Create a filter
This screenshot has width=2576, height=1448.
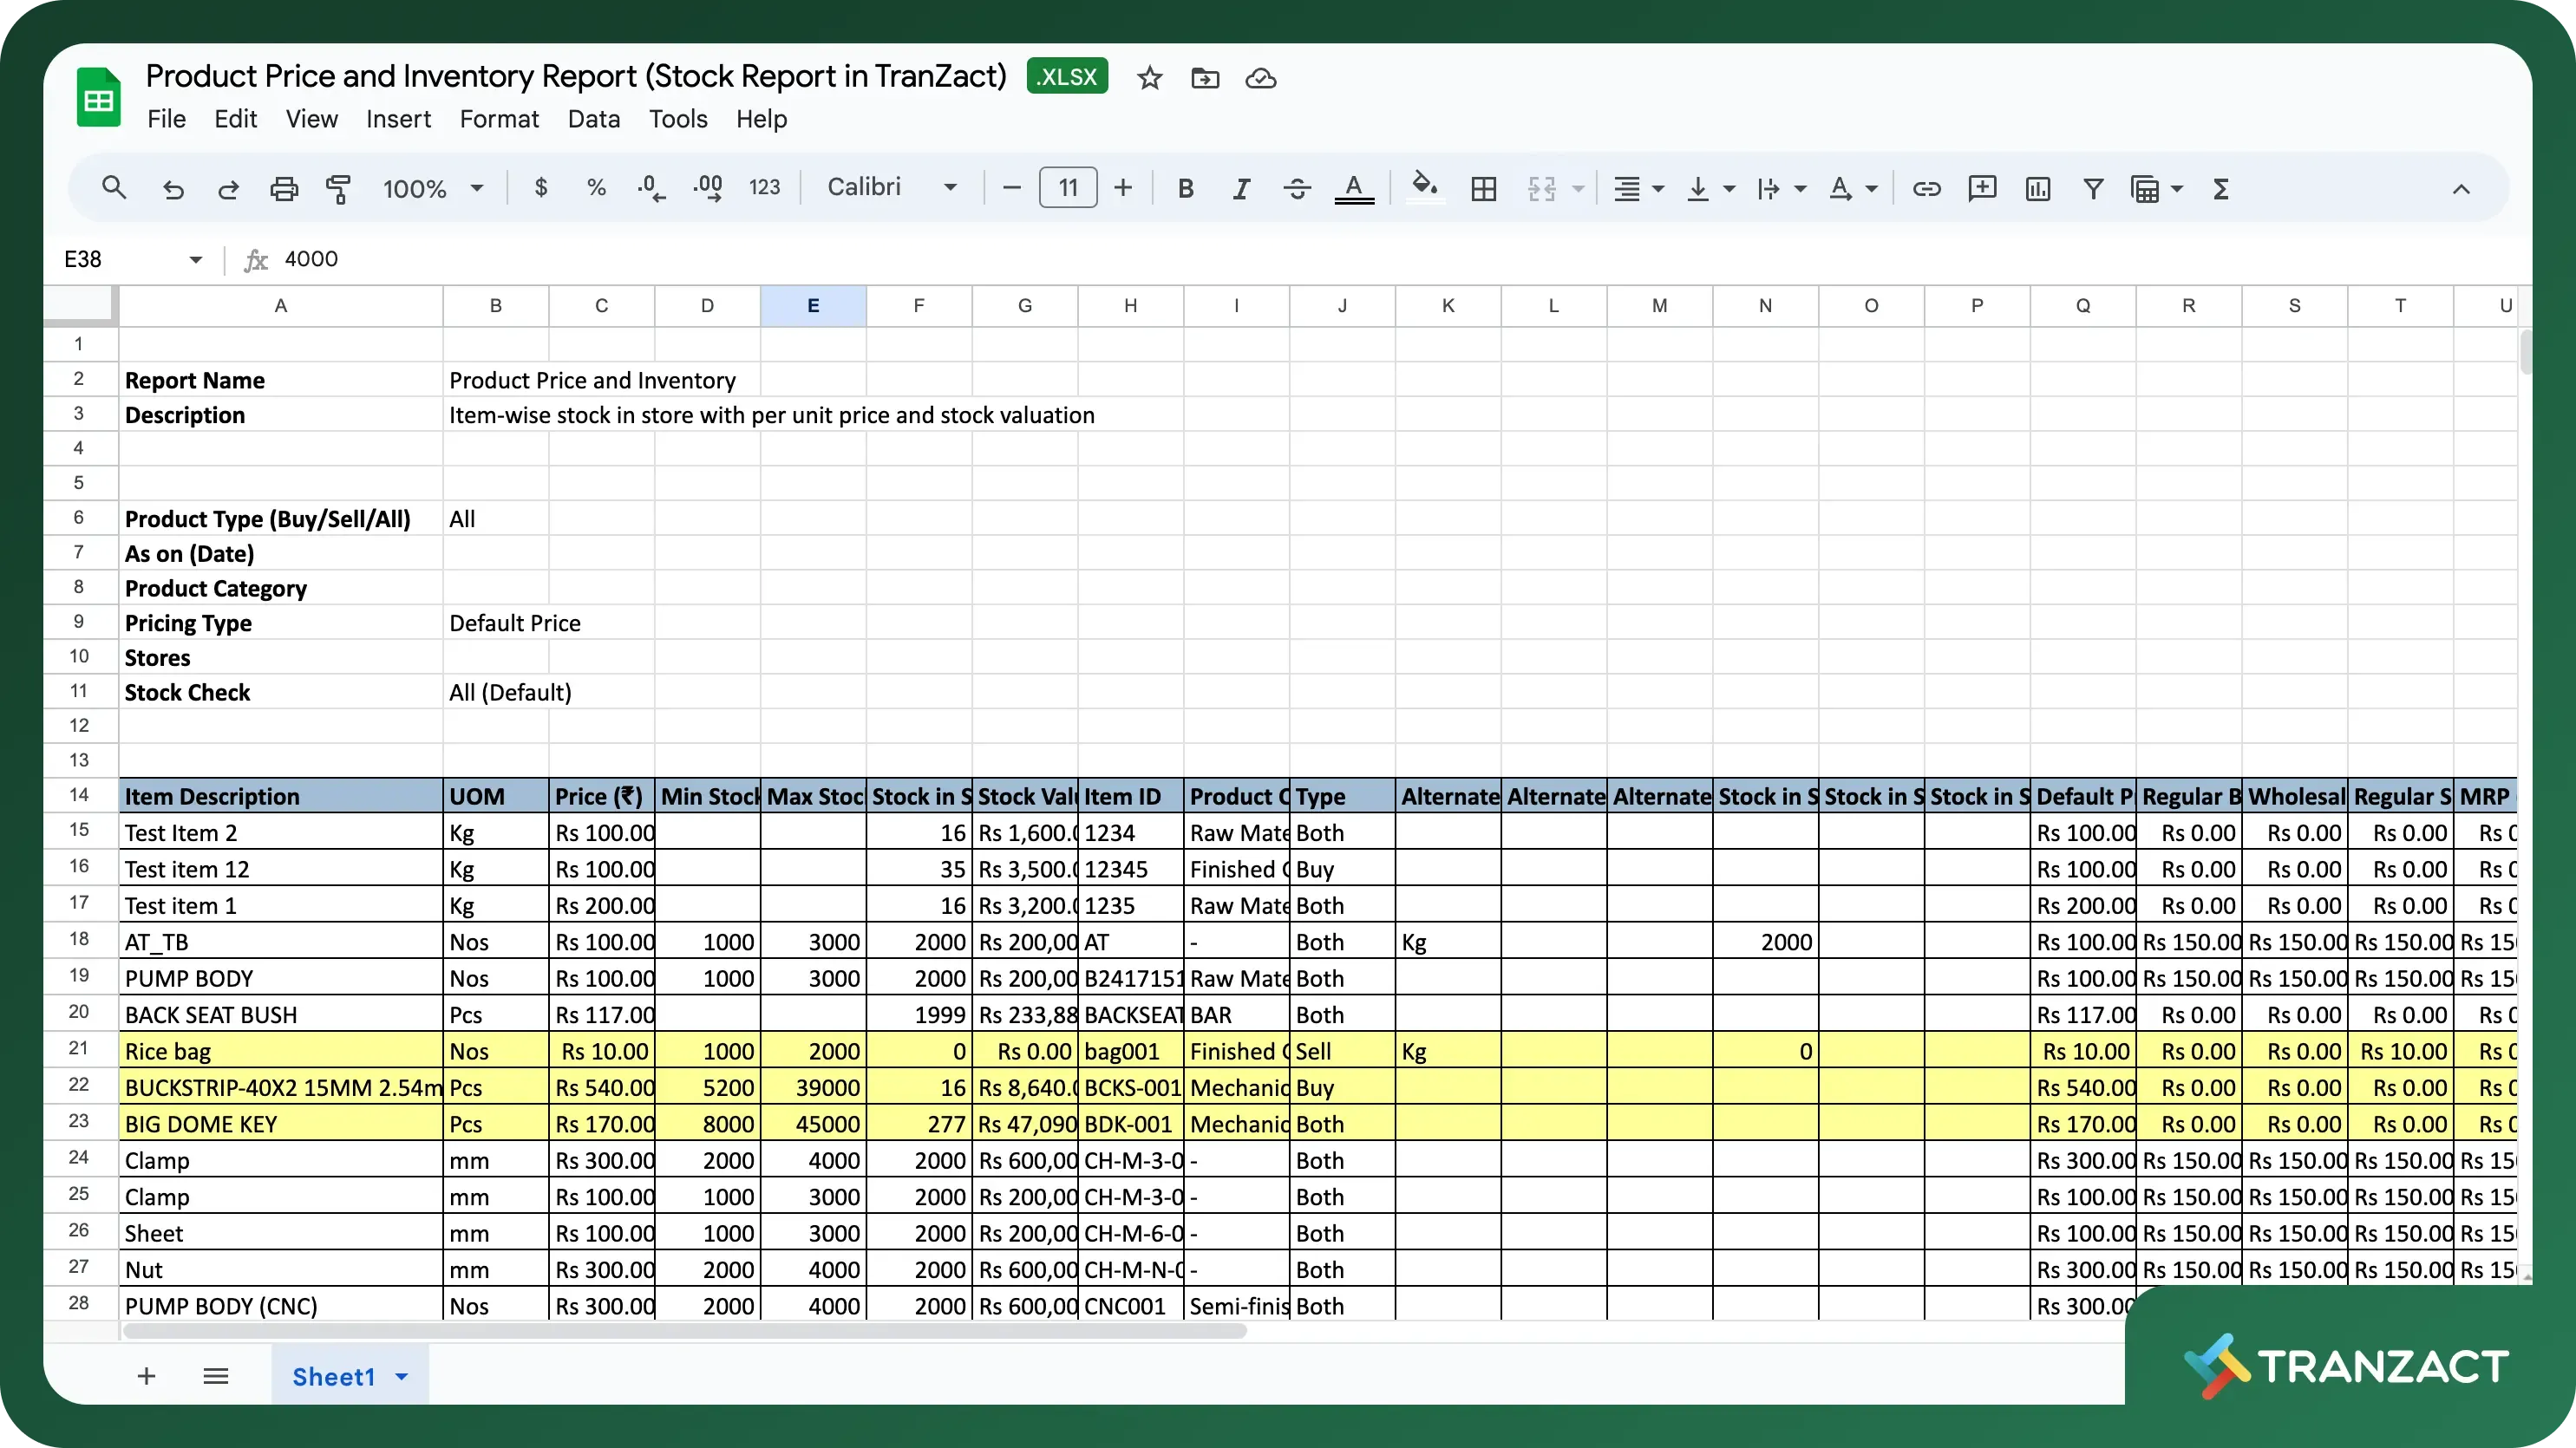[x=2093, y=189]
